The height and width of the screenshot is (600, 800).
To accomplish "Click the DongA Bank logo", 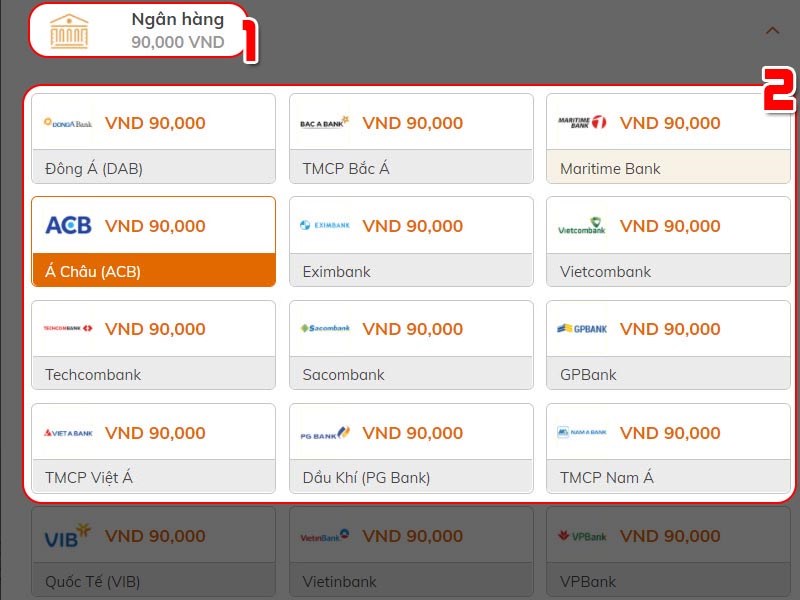I will [x=68, y=123].
